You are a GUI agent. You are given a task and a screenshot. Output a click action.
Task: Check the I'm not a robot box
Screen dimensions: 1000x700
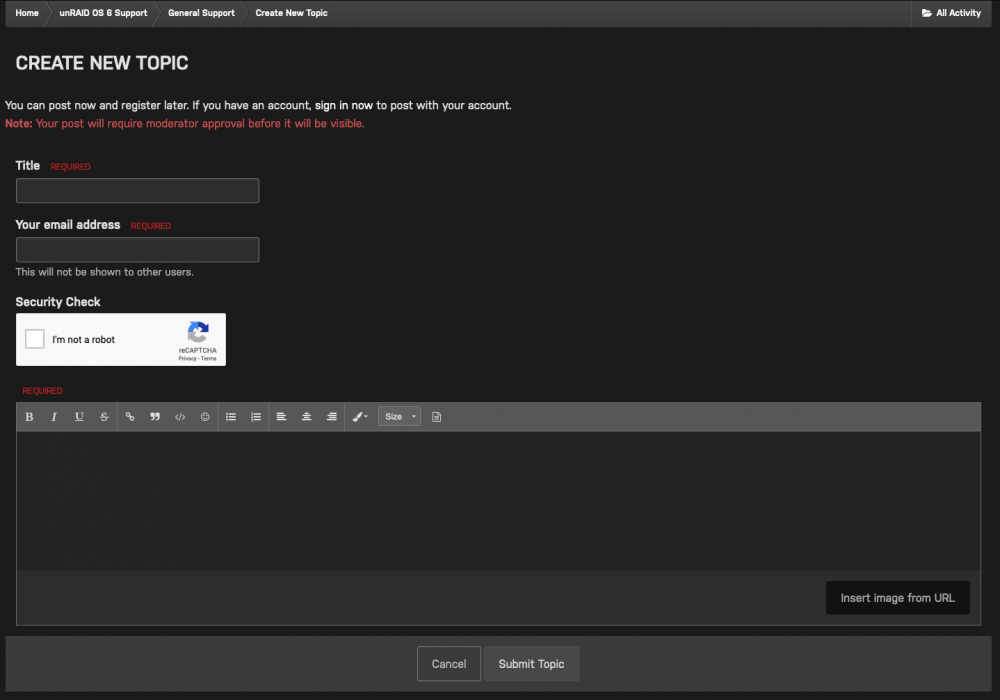pyautogui.click(x=34, y=339)
